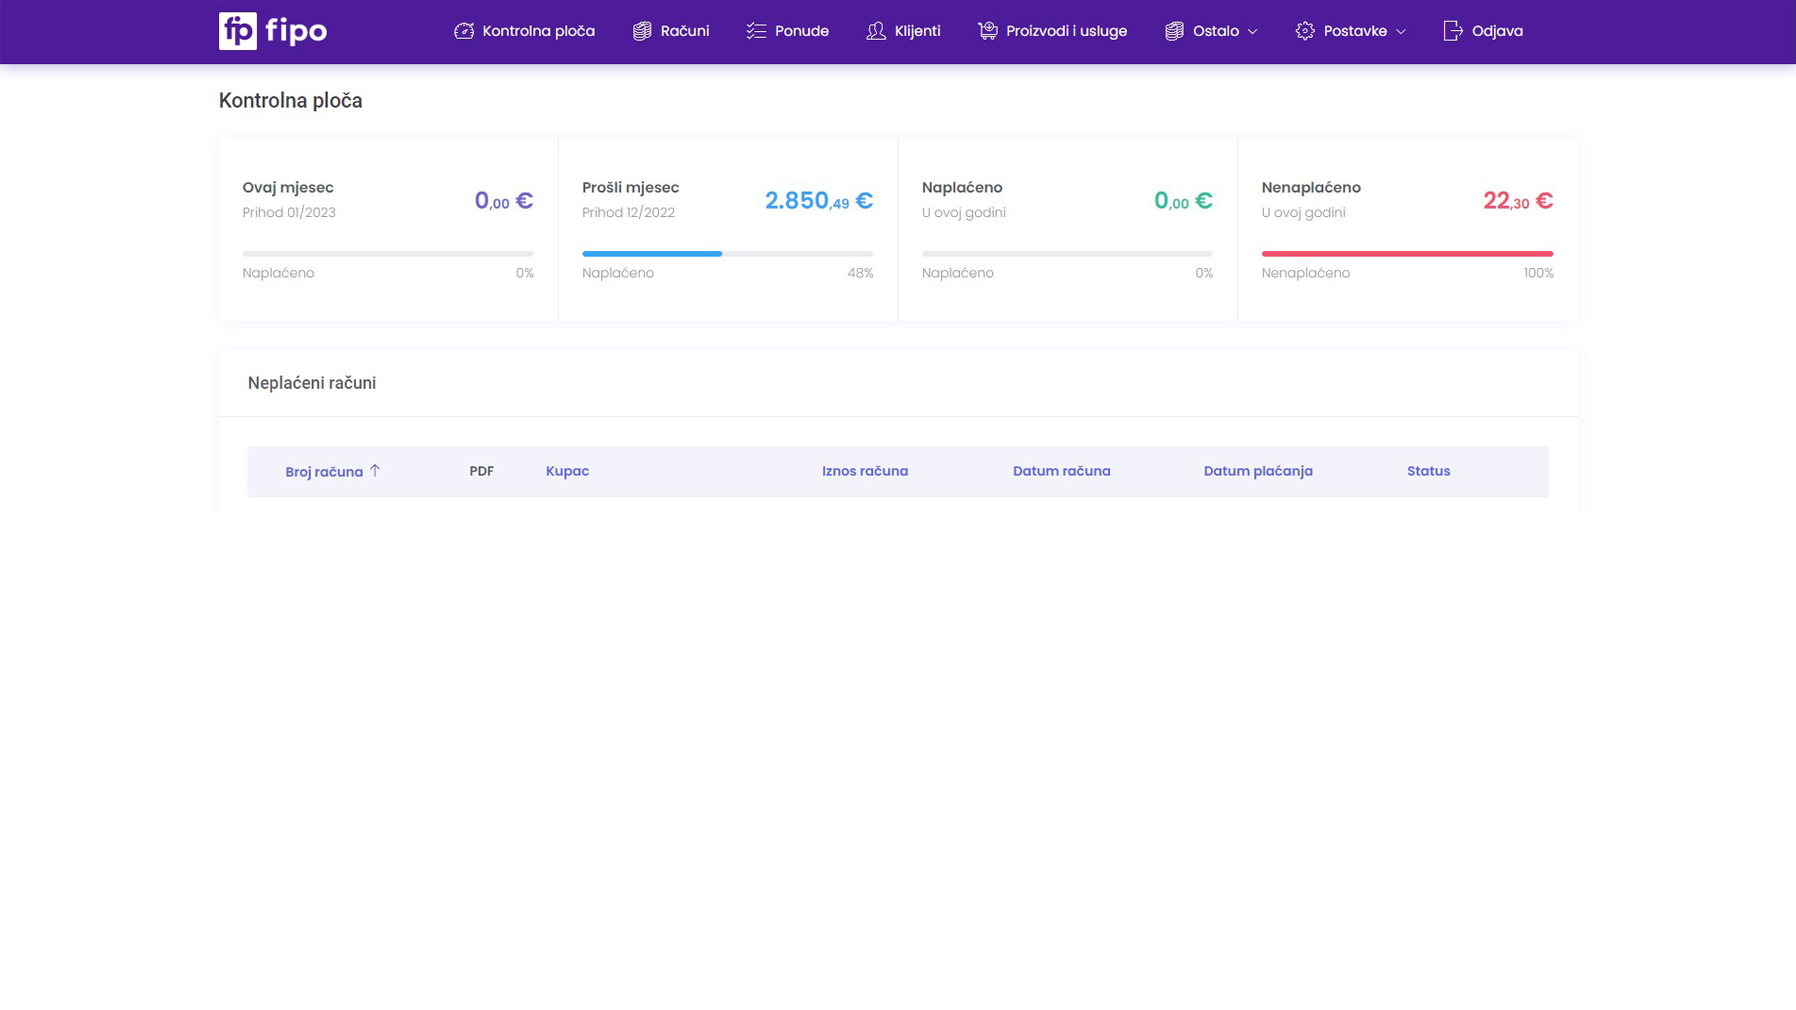This screenshot has height=1010, width=1796.
Task: Click the Kontrolna ploča gauge icon
Action: [x=464, y=31]
